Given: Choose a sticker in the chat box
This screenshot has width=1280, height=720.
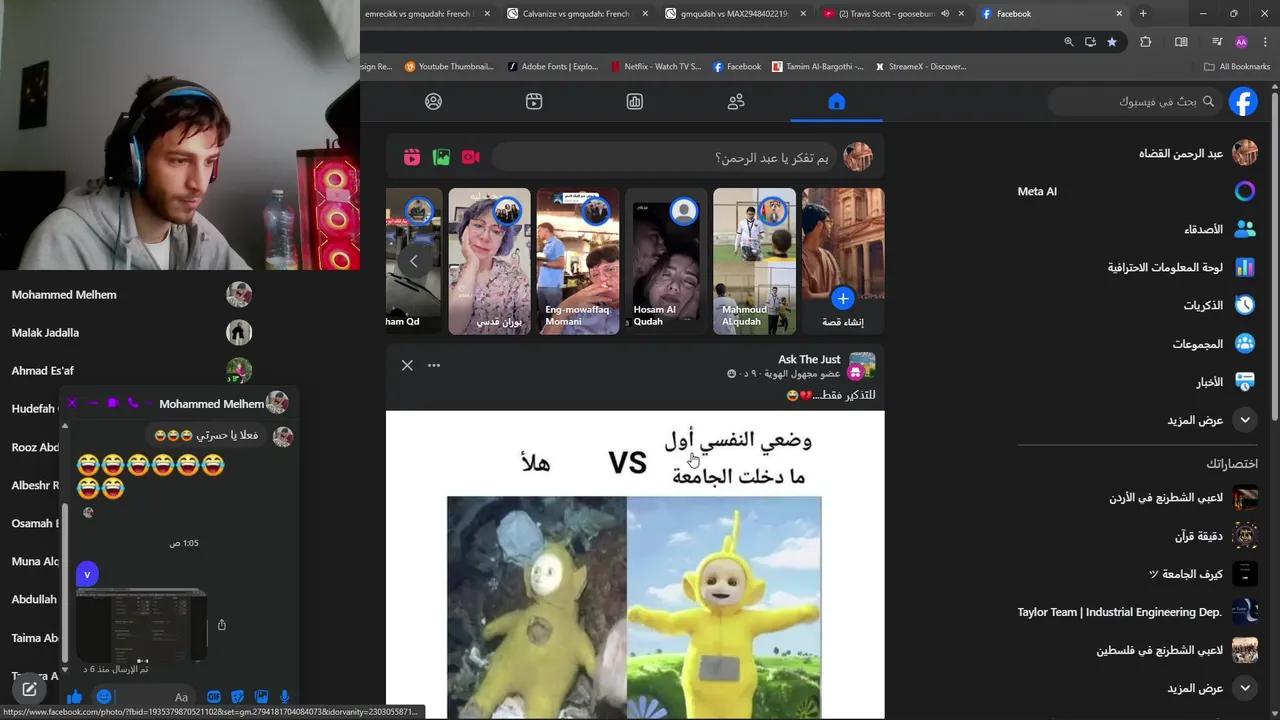Looking at the screenshot, I should click(237, 697).
